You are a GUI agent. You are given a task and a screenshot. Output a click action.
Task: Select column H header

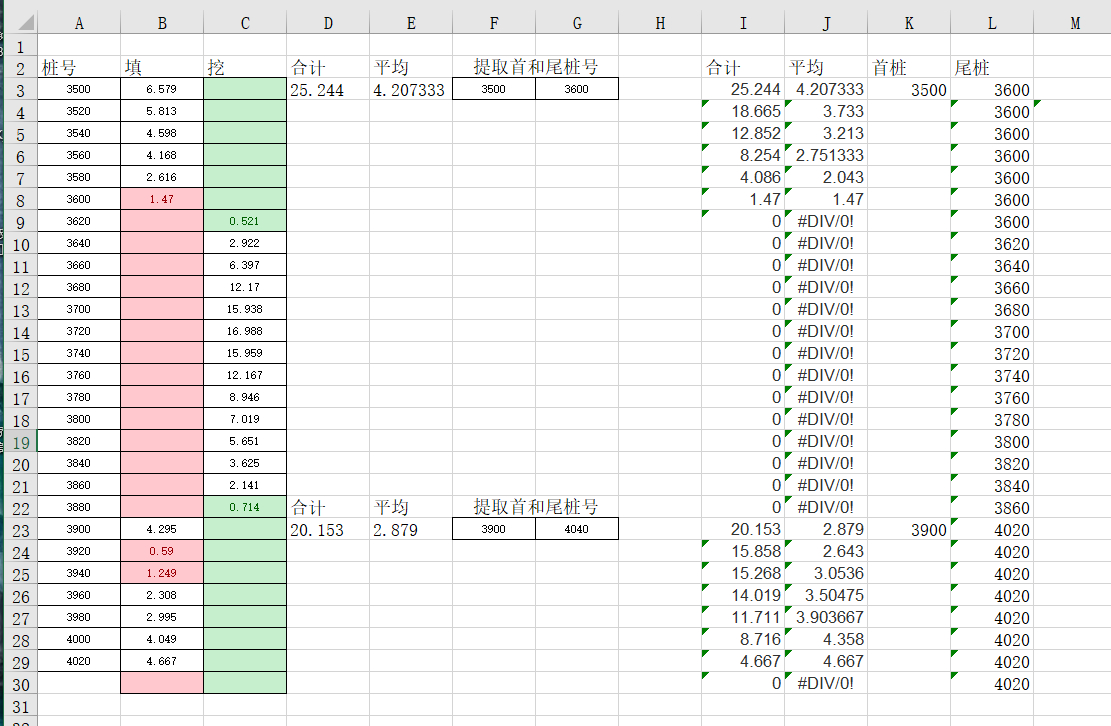(660, 23)
